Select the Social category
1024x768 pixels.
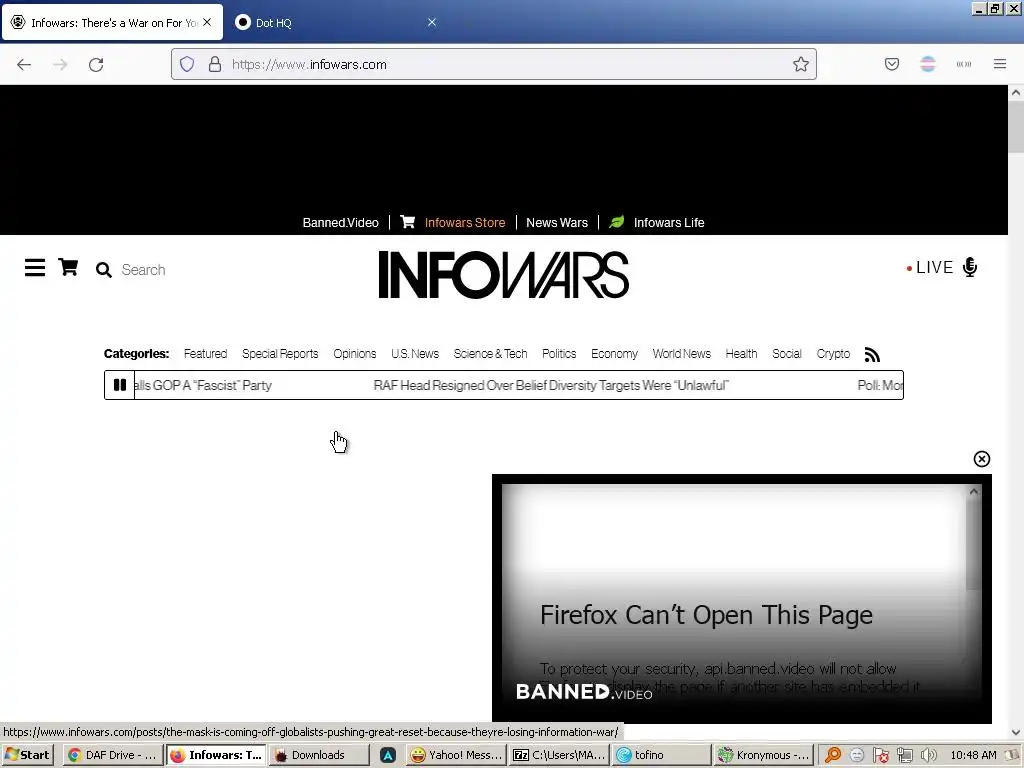tap(786, 354)
